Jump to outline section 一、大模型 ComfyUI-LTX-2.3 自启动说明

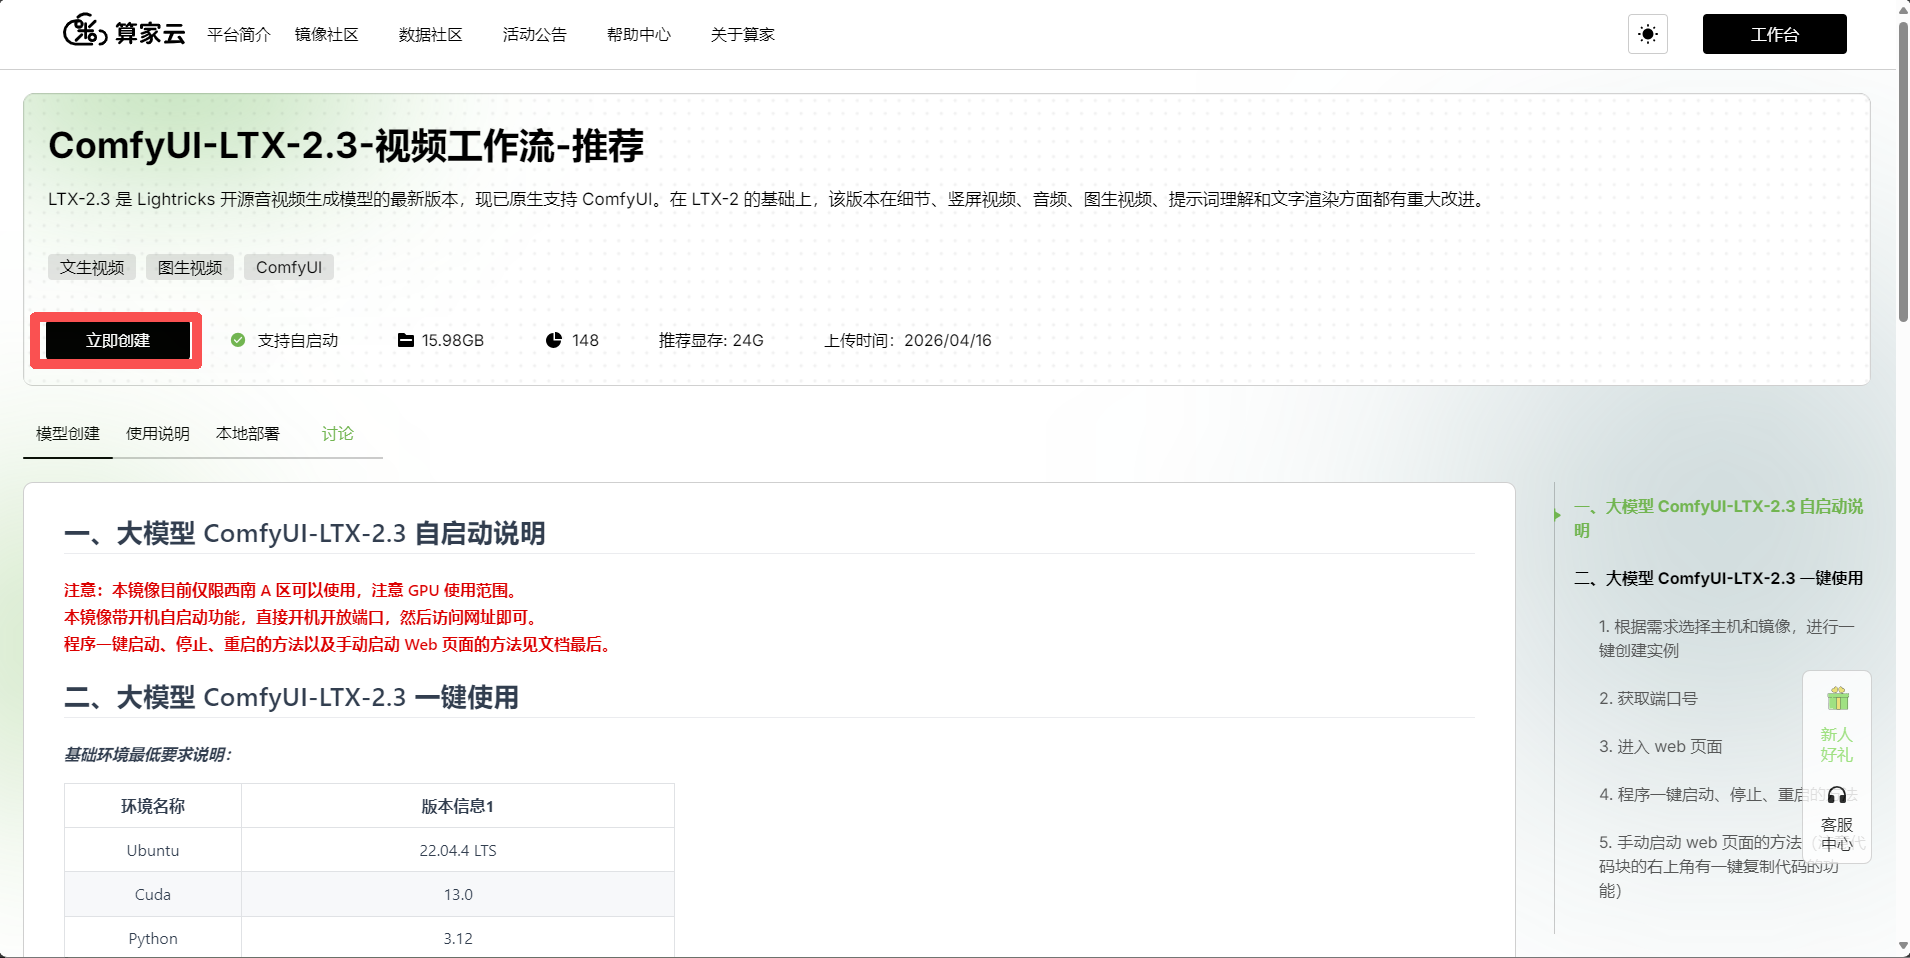1718,518
